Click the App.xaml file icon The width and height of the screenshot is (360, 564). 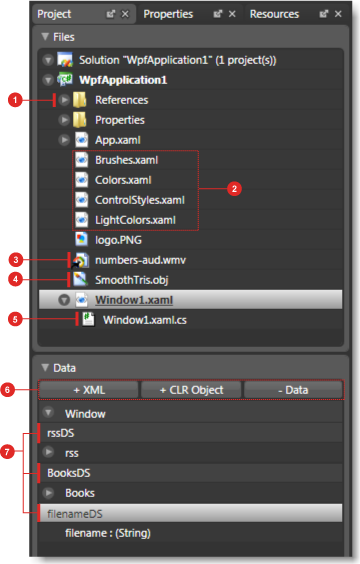pos(82,140)
